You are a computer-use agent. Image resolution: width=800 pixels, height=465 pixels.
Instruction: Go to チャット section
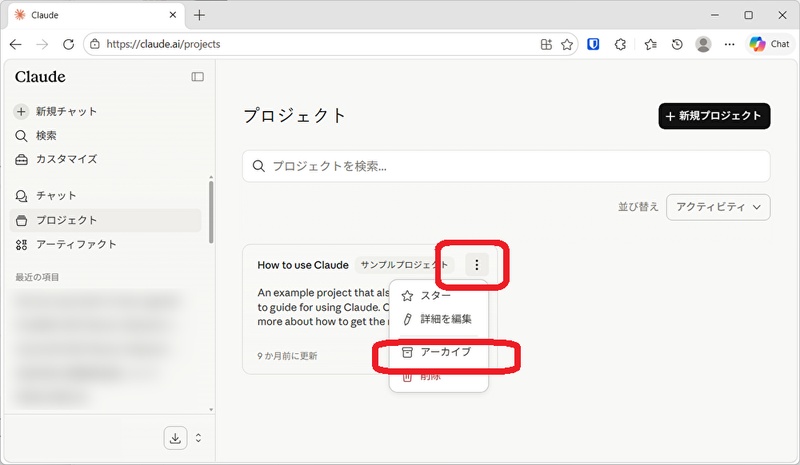(46, 195)
